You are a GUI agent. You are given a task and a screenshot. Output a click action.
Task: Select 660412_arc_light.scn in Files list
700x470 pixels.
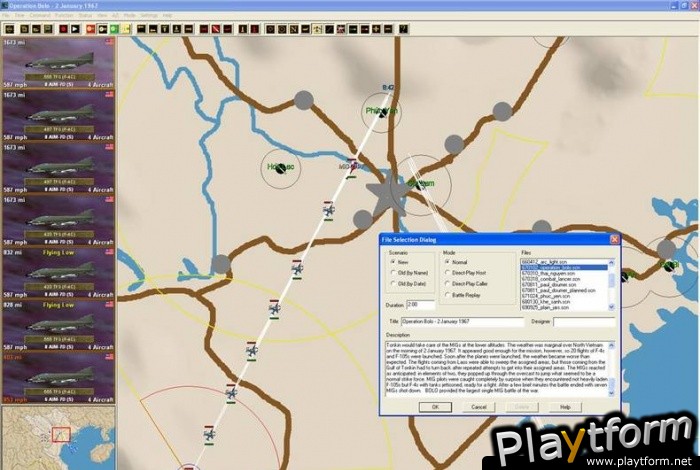(564, 262)
